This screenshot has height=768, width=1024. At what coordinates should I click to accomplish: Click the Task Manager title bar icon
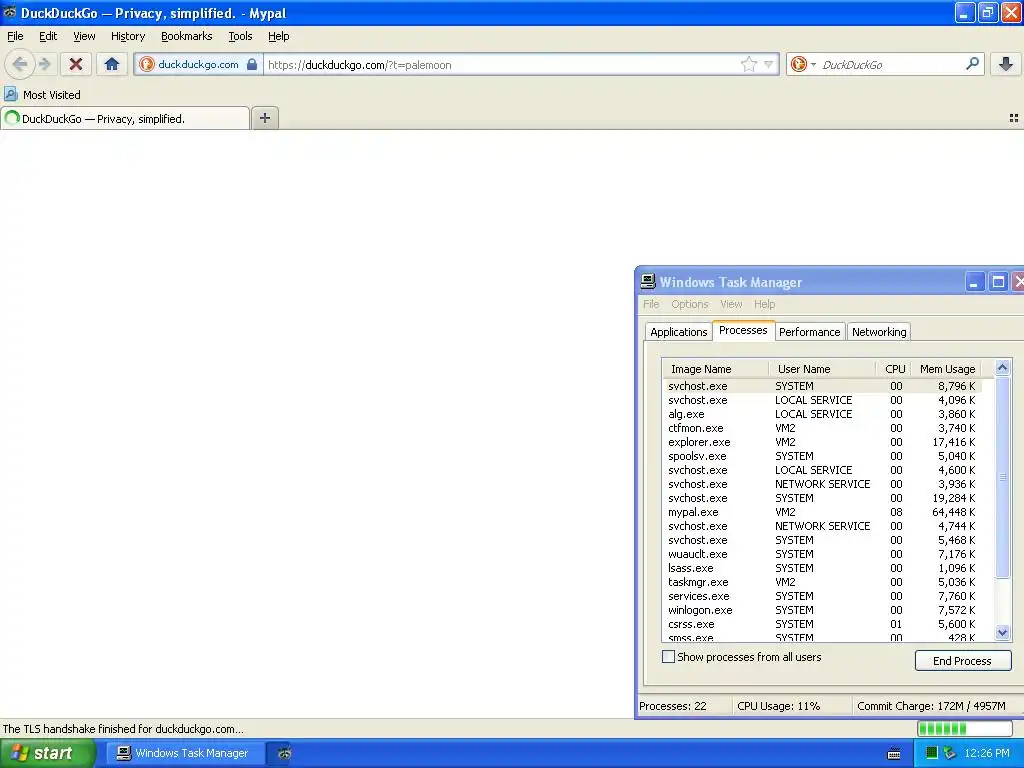(648, 281)
